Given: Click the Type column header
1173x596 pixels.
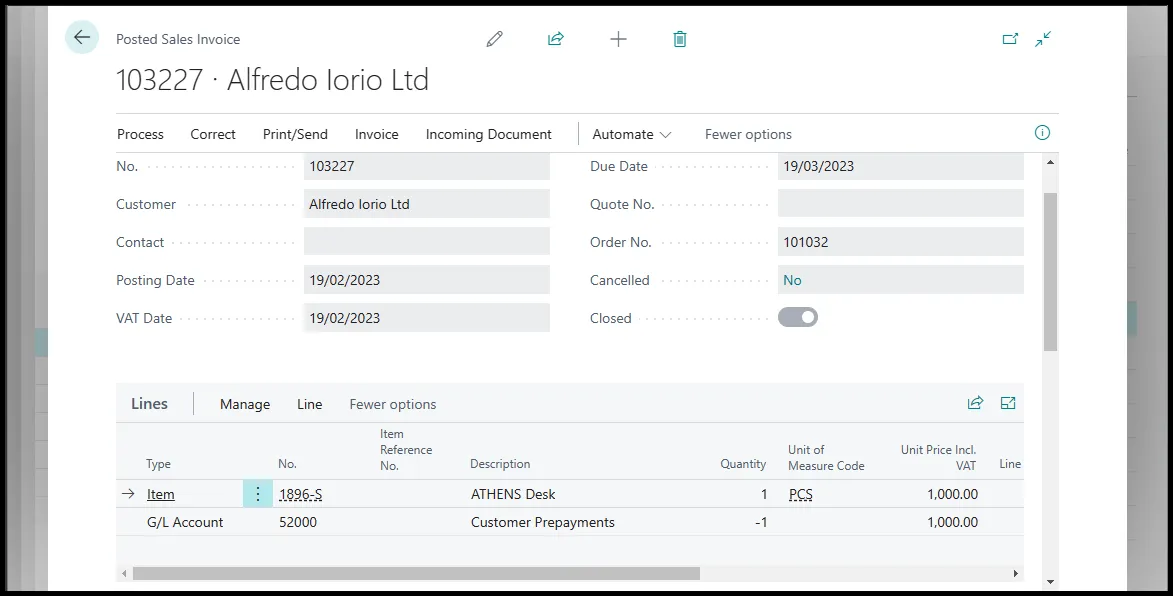Looking at the screenshot, I should pos(158,464).
